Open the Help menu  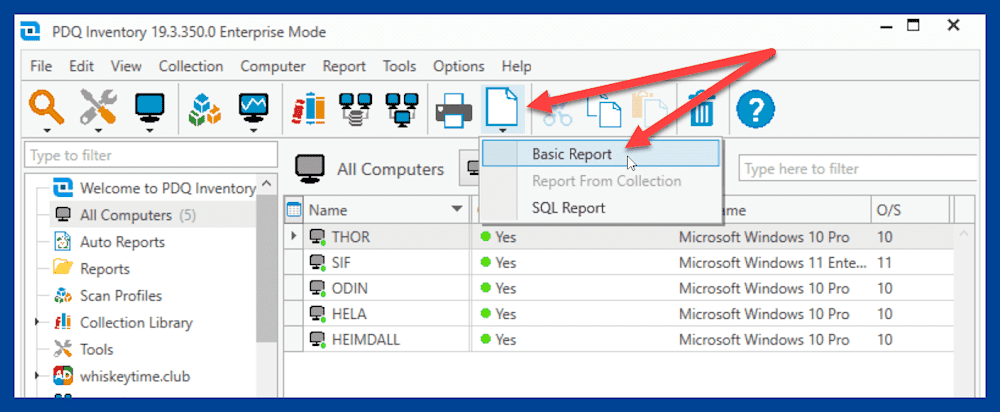click(x=517, y=66)
